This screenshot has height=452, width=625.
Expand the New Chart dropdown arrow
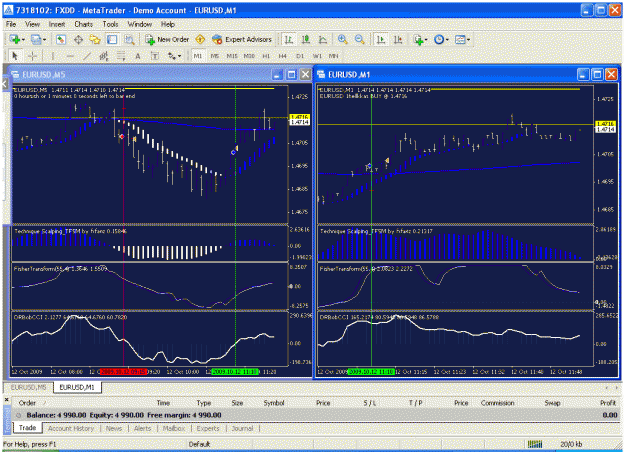pyautogui.click(x=23, y=40)
